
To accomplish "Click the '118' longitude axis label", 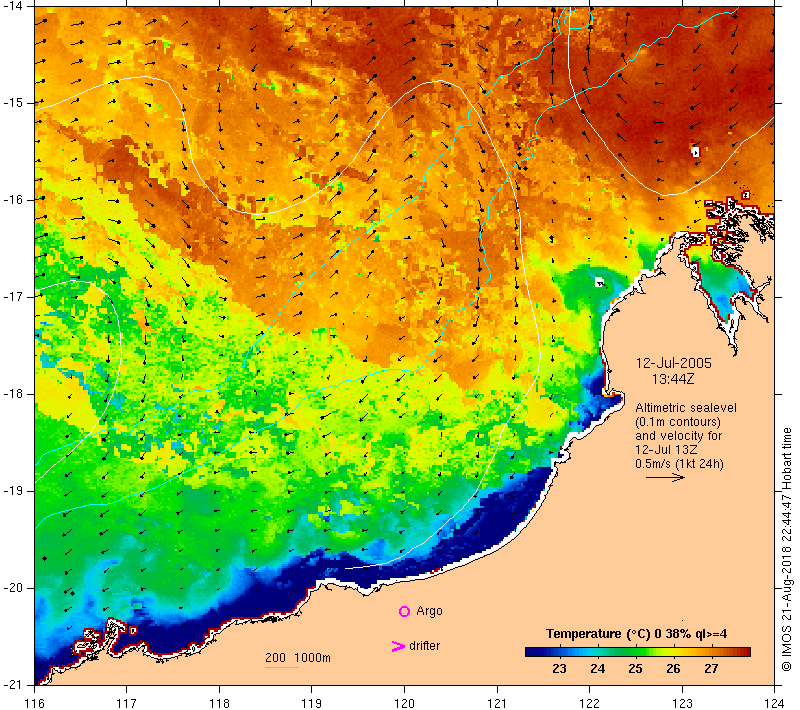I will [x=219, y=703].
